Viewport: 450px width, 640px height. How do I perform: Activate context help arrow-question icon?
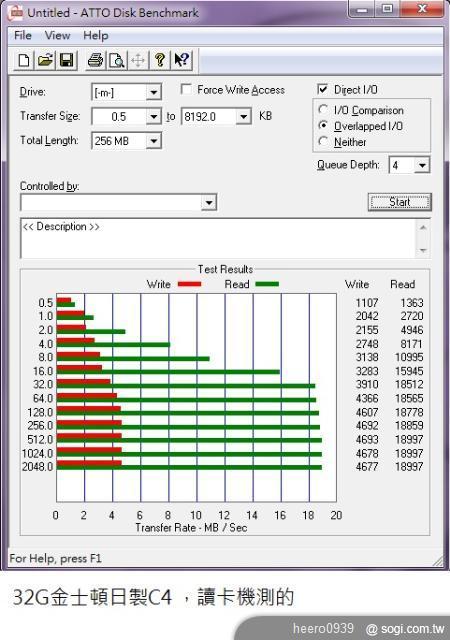pos(181,60)
